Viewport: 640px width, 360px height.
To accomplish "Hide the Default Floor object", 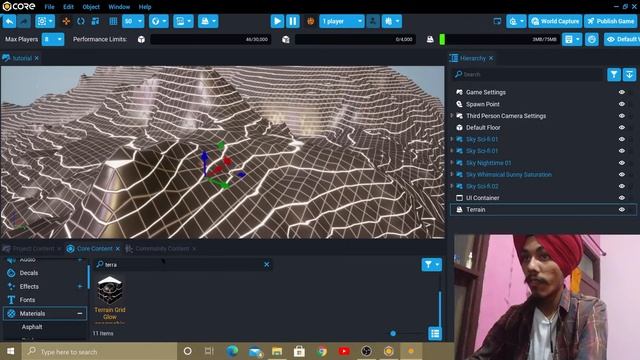I will pos(622,127).
